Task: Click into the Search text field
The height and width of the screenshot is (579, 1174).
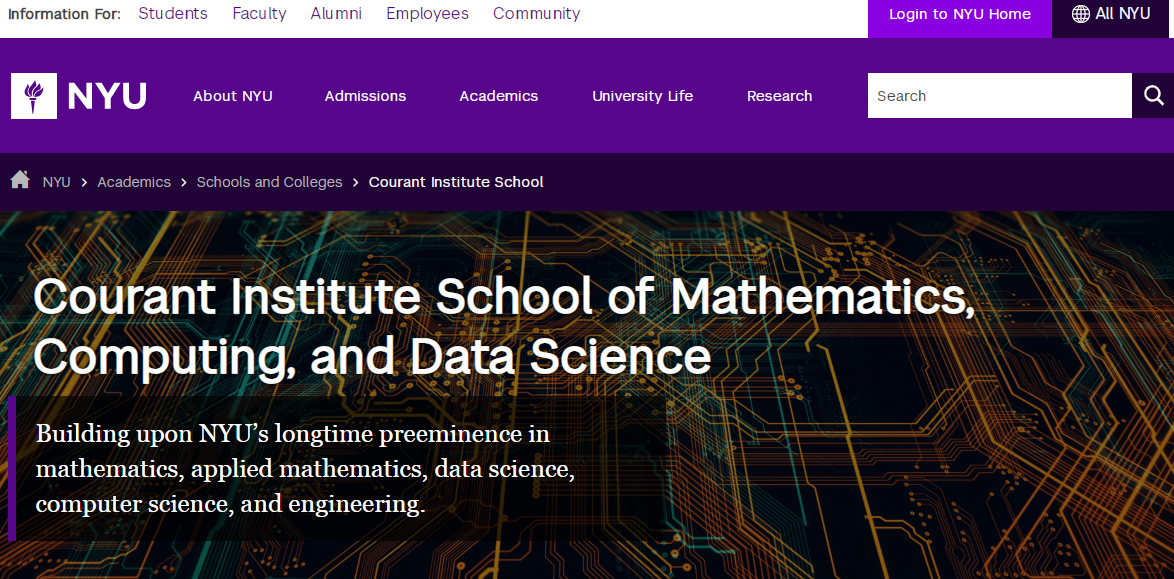Action: pos(998,96)
